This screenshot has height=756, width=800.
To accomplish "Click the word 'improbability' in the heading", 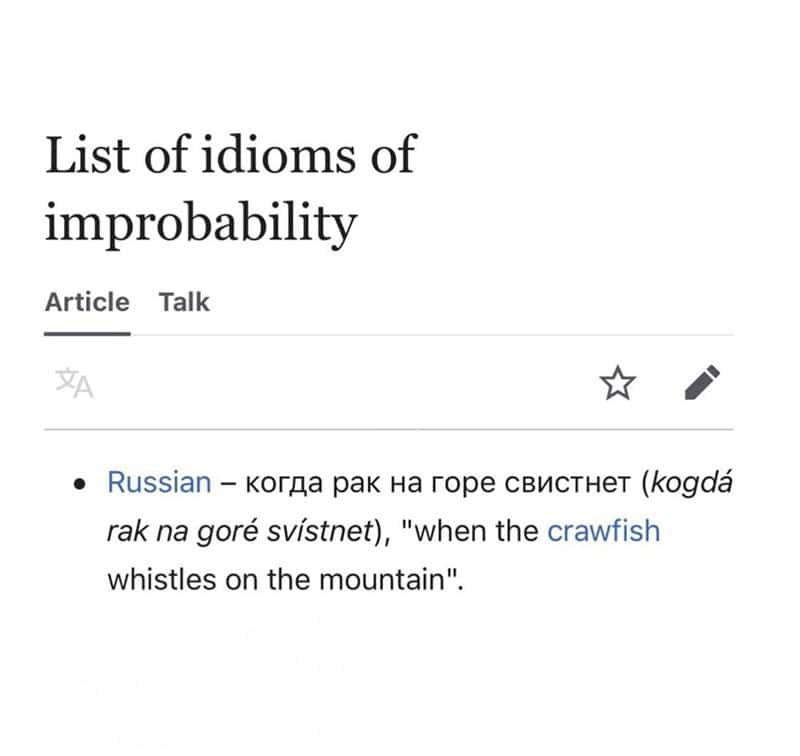I will point(201,223).
